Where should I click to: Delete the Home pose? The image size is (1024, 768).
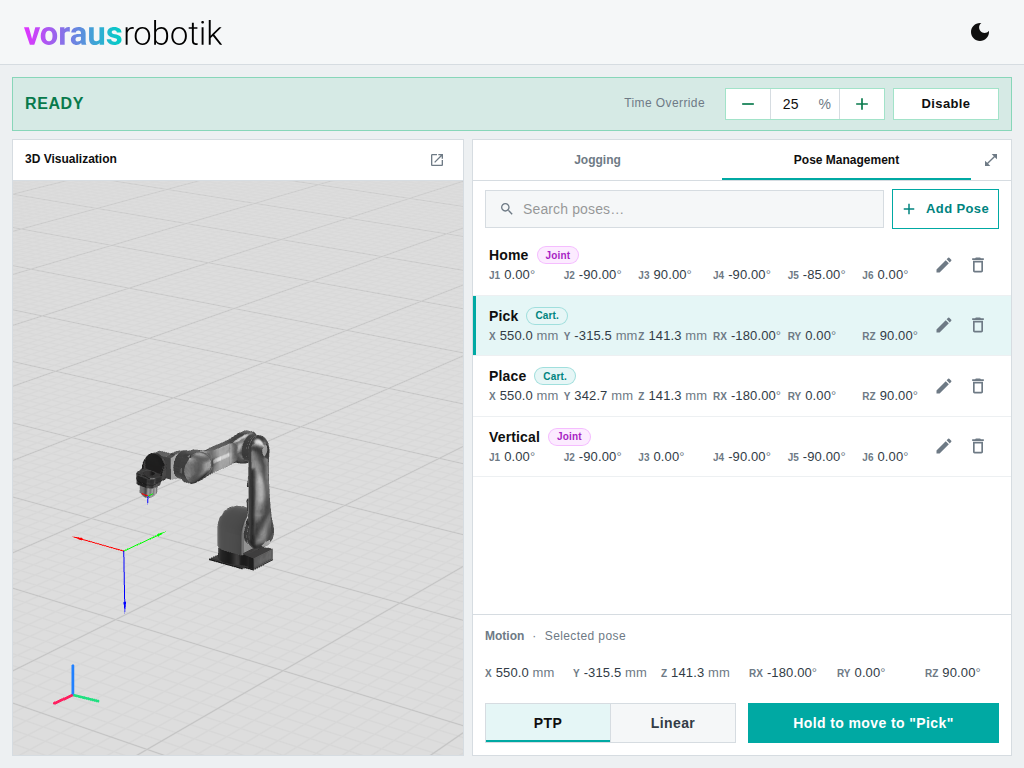[978, 265]
